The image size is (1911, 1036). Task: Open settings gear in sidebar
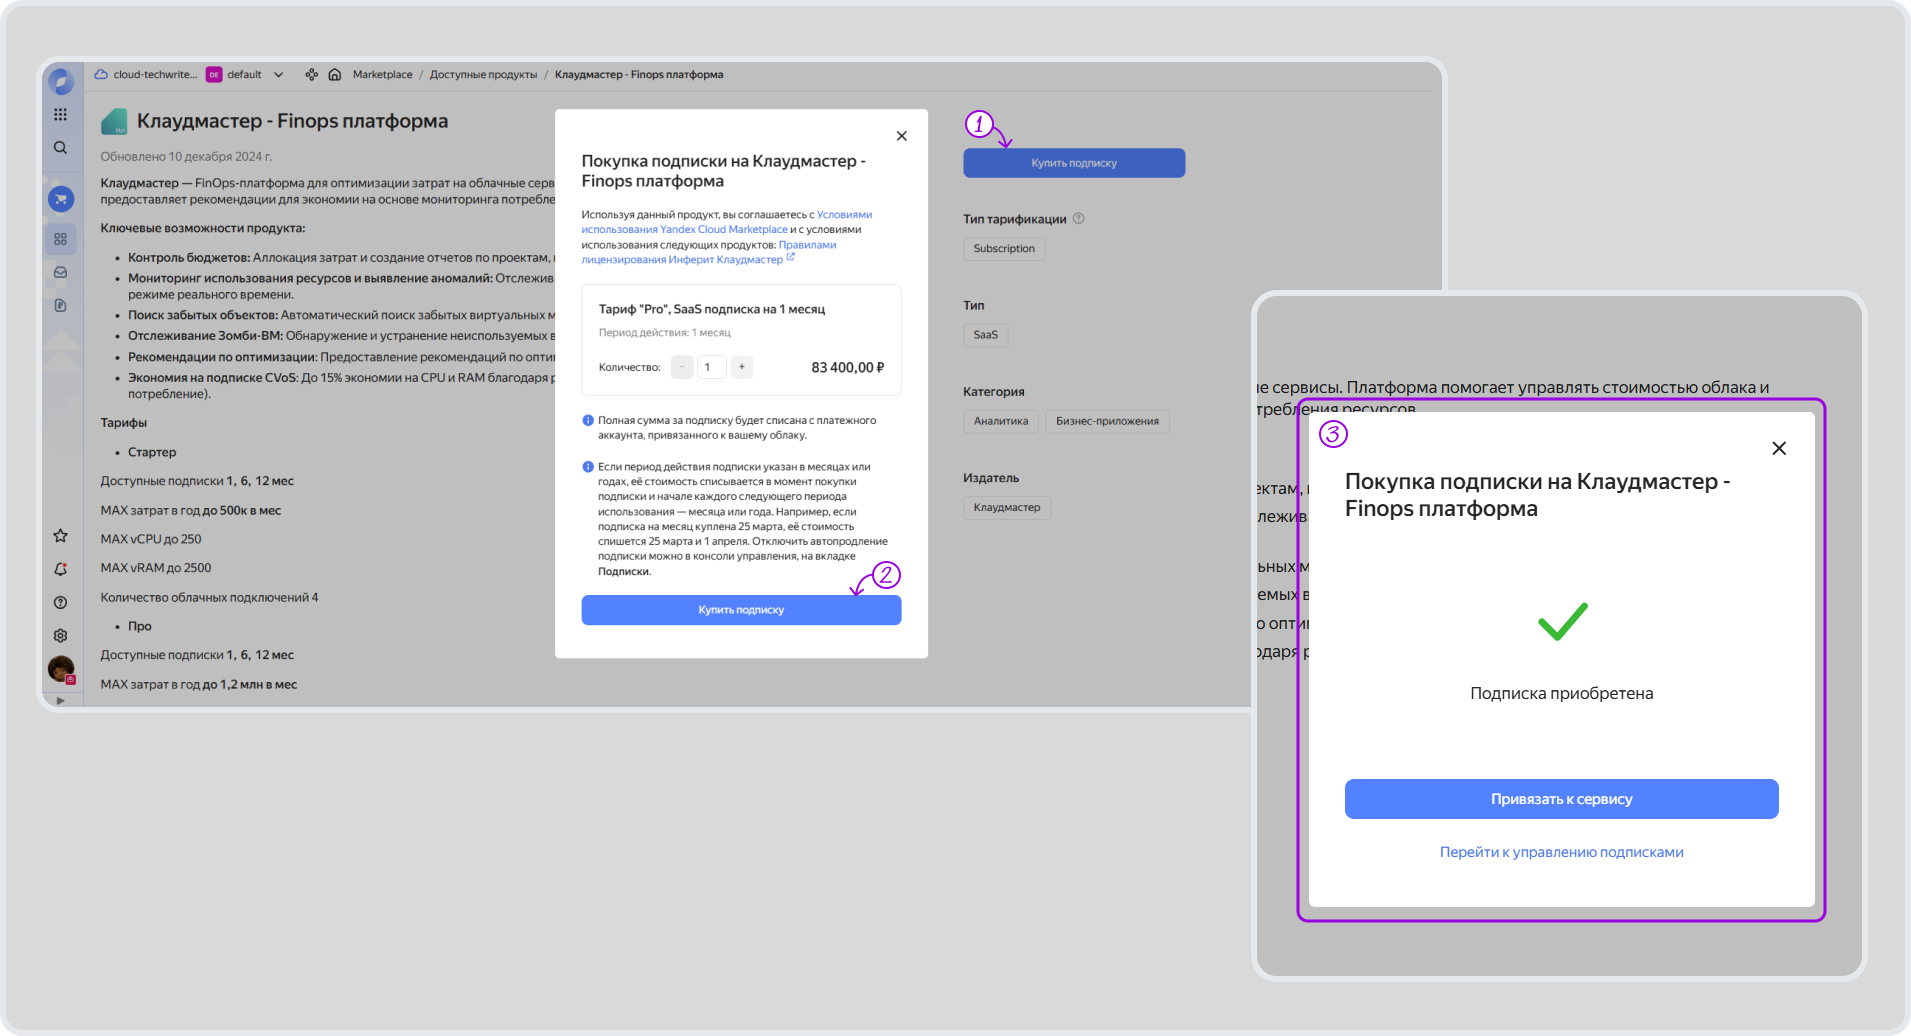pyautogui.click(x=61, y=635)
